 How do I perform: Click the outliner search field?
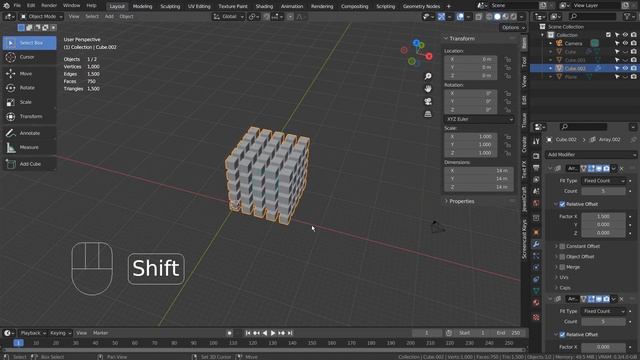pos(593,16)
